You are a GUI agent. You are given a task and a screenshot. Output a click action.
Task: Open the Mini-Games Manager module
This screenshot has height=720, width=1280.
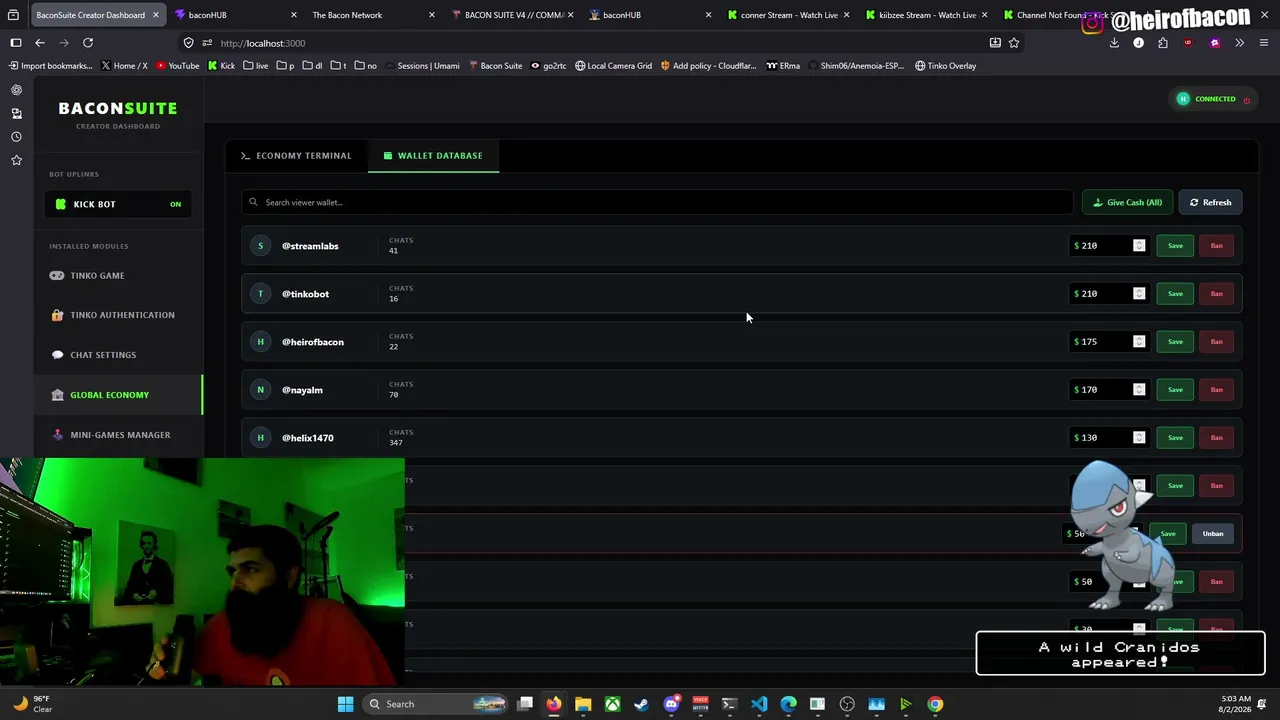click(118, 435)
